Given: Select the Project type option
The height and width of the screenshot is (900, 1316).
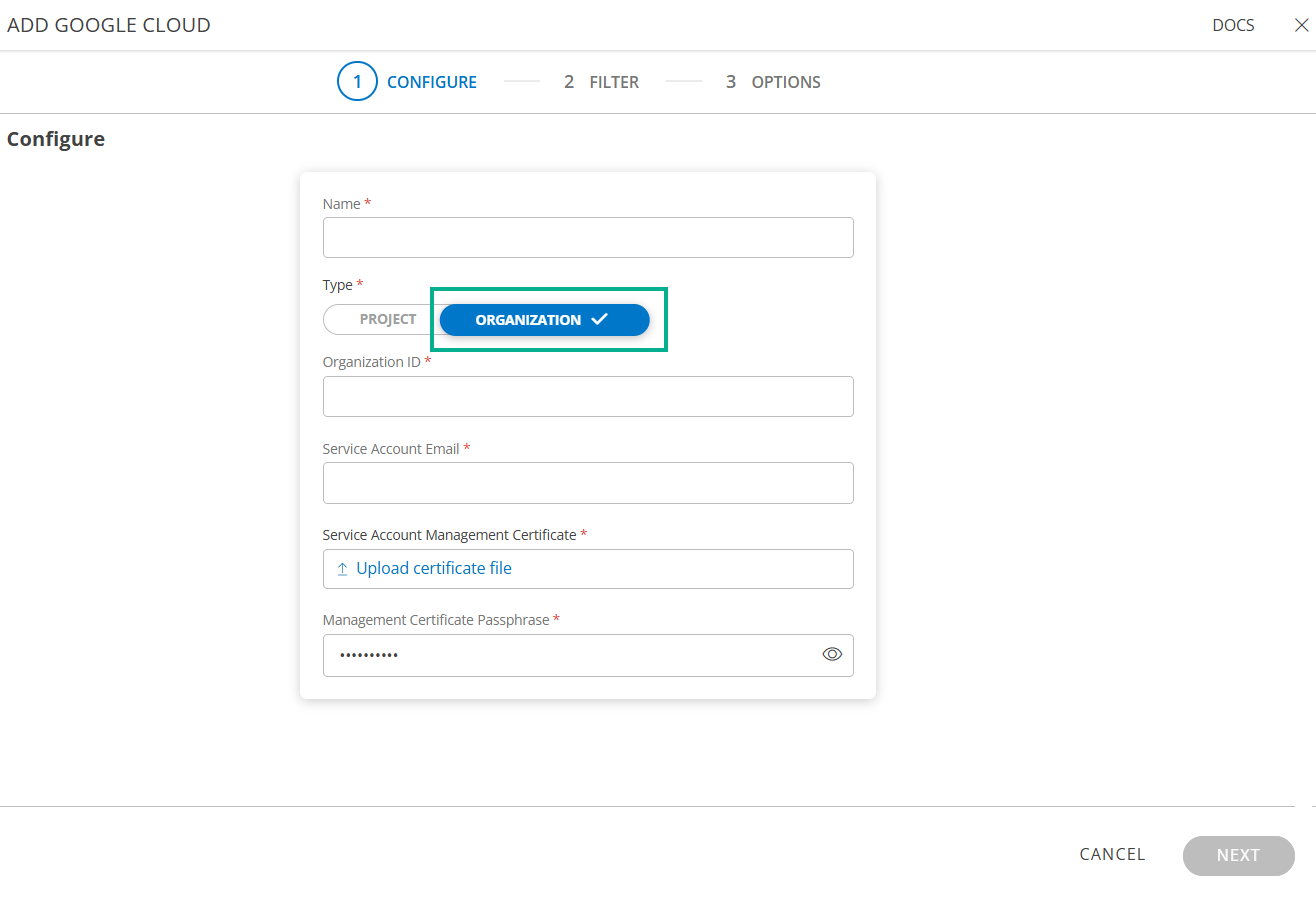Looking at the screenshot, I should click(x=390, y=319).
